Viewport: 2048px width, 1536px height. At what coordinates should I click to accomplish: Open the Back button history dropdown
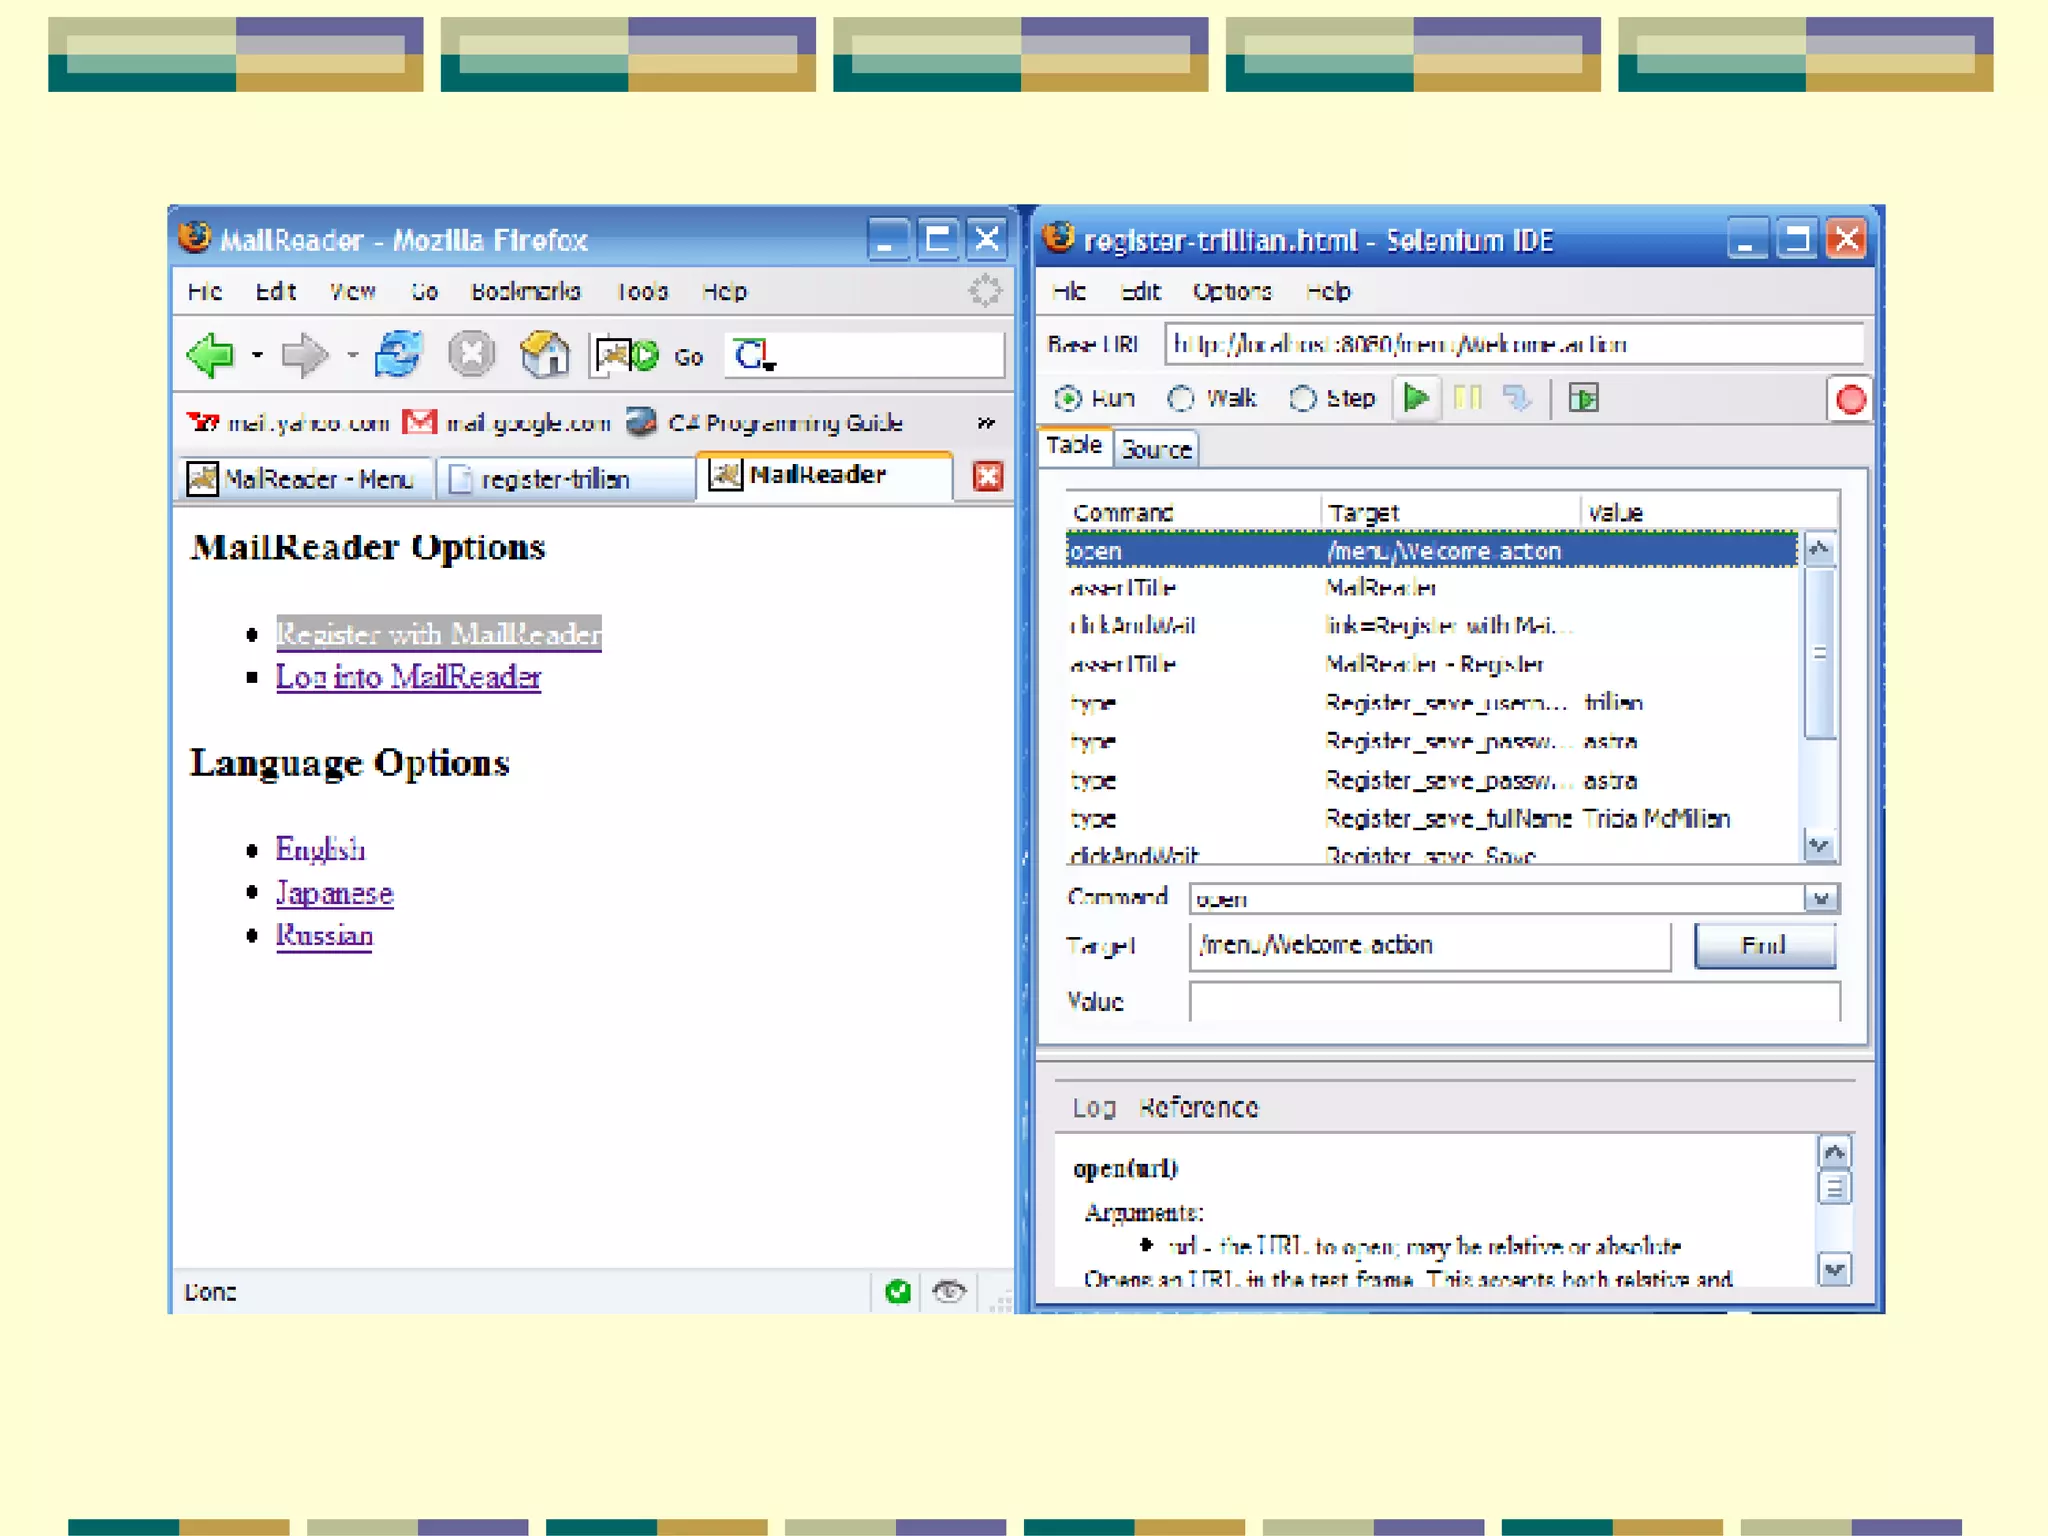257,355
